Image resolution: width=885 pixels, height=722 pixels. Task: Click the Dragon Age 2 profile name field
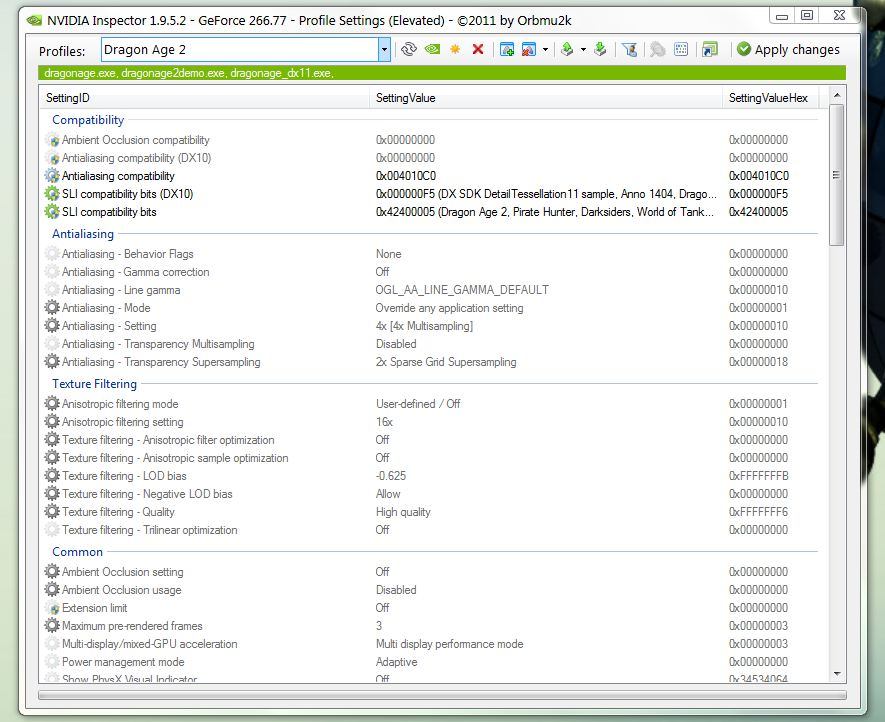click(240, 50)
